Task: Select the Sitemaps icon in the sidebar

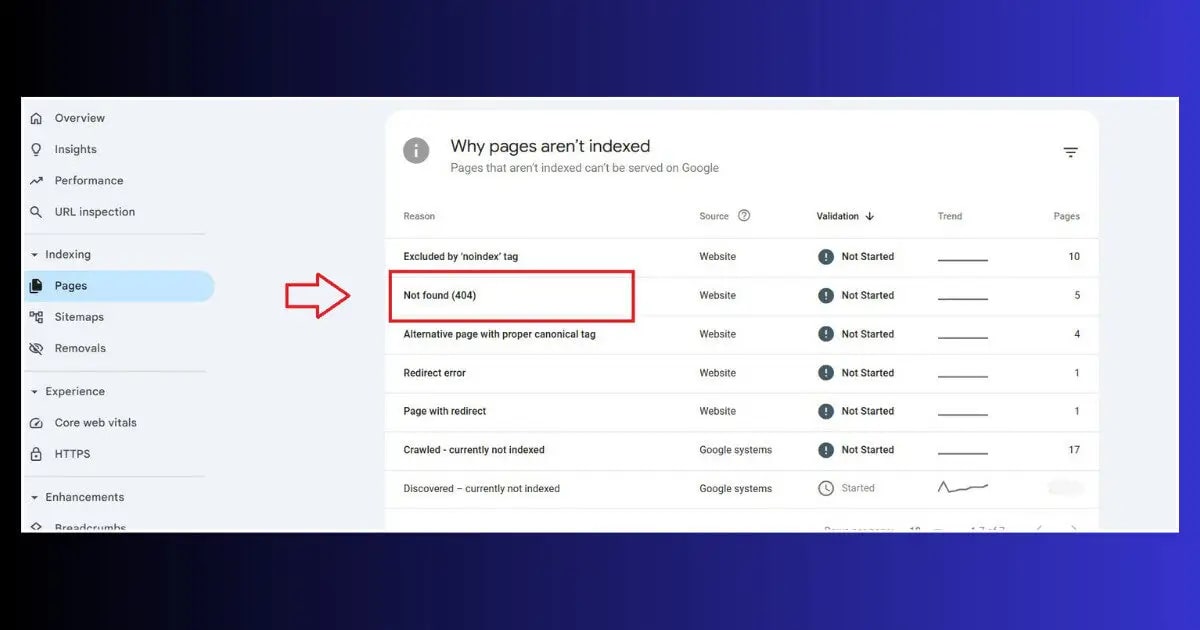Action: click(36, 317)
